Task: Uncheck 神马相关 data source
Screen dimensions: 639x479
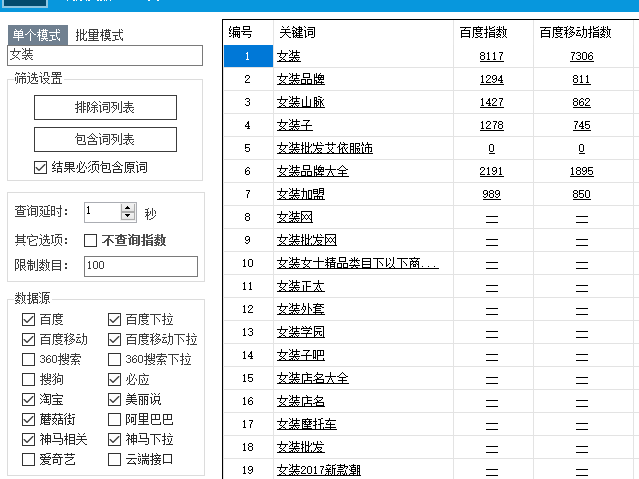Action: tap(29, 439)
